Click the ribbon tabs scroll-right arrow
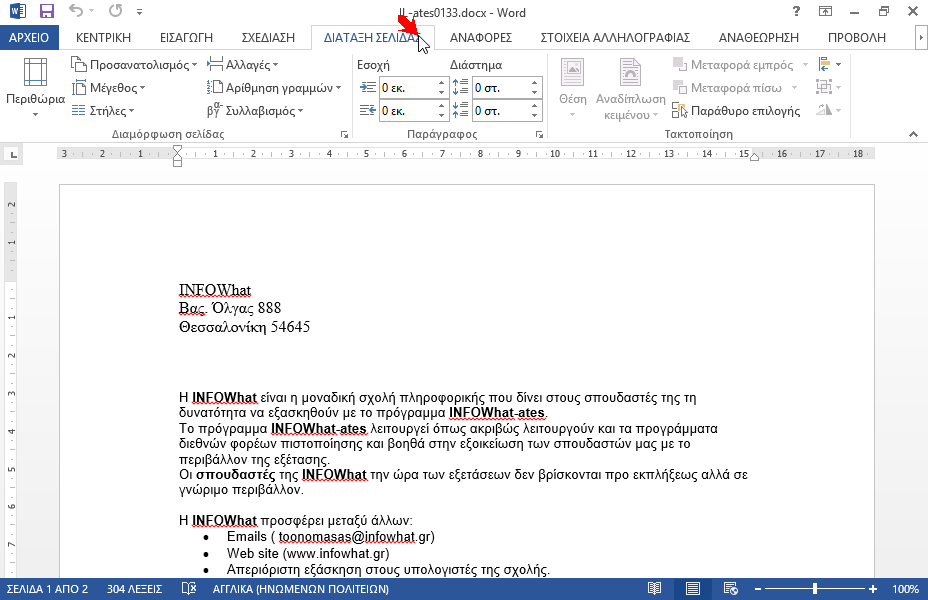The width and height of the screenshot is (928, 600). pos(920,38)
